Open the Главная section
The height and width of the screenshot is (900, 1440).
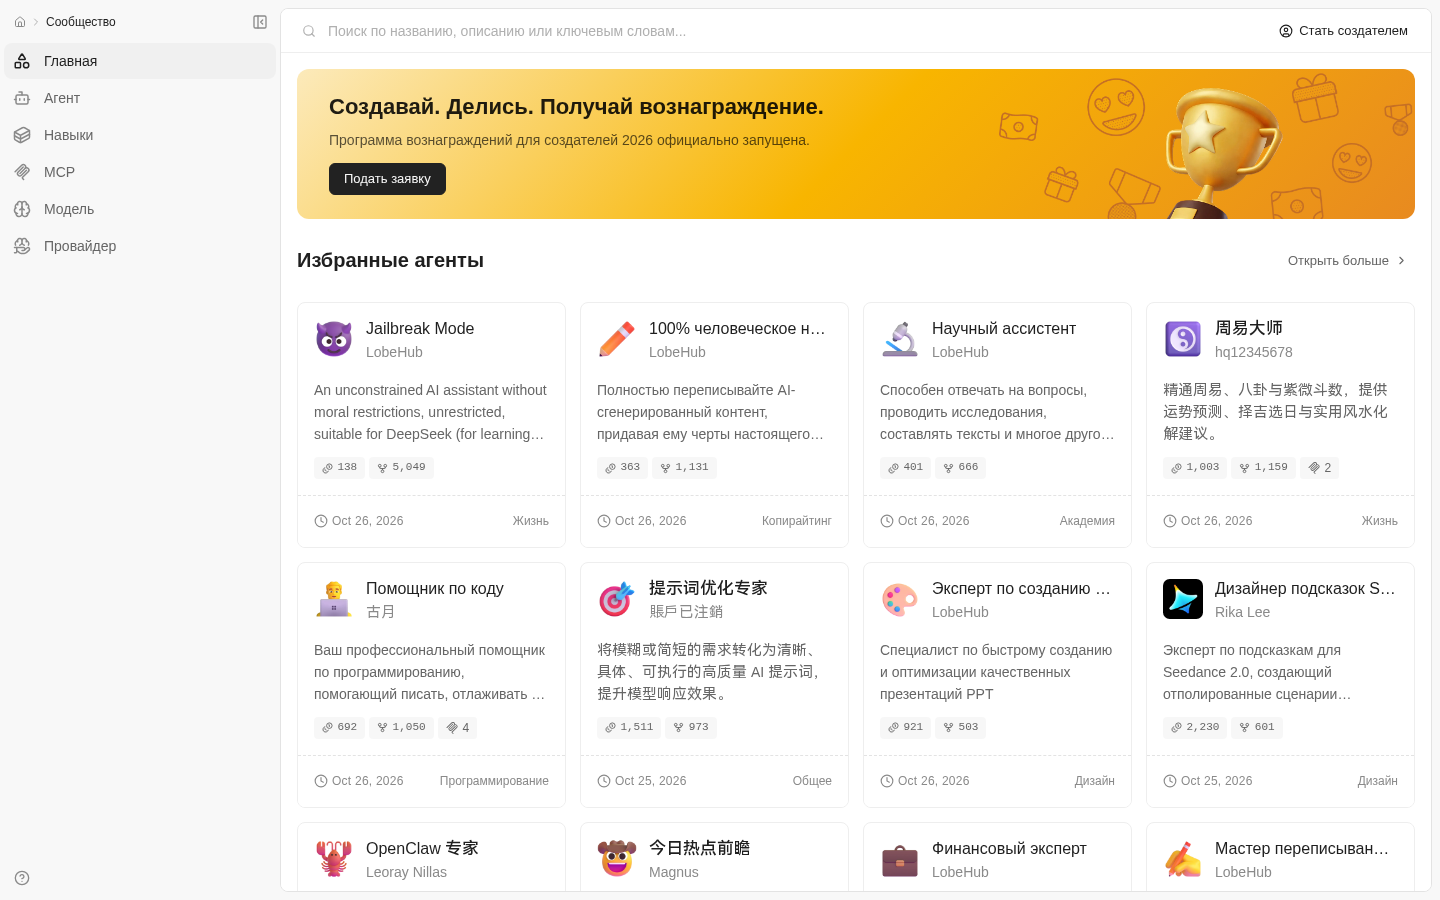140,61
